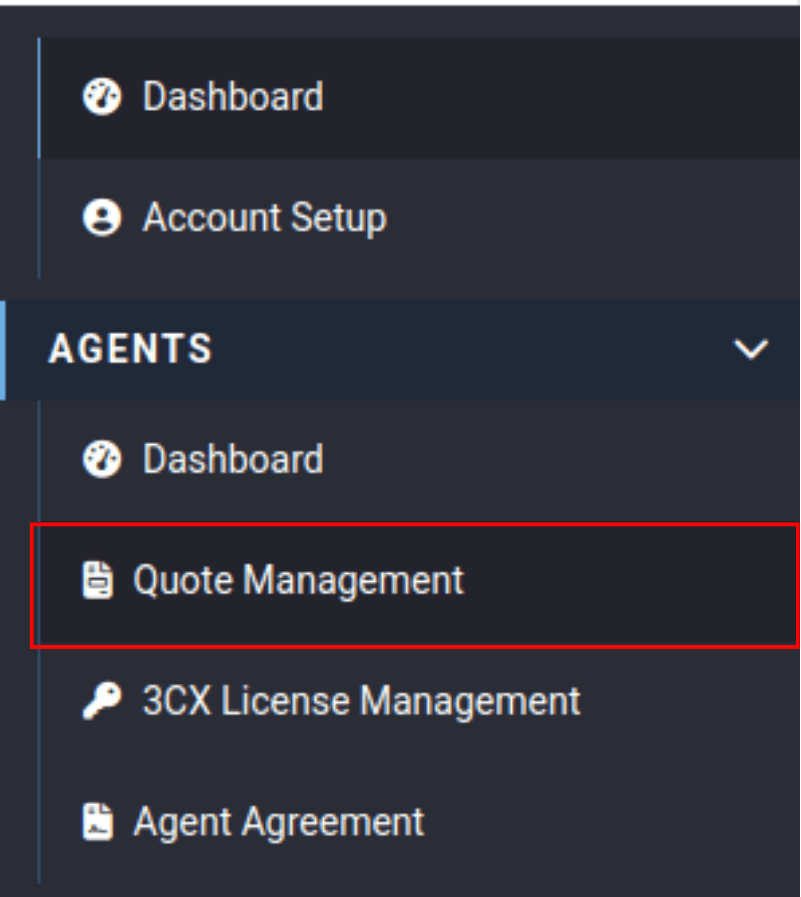Open the top Dashboard menu entry
The height and width of the screenshot is (897, 801).
coord(419,98)
